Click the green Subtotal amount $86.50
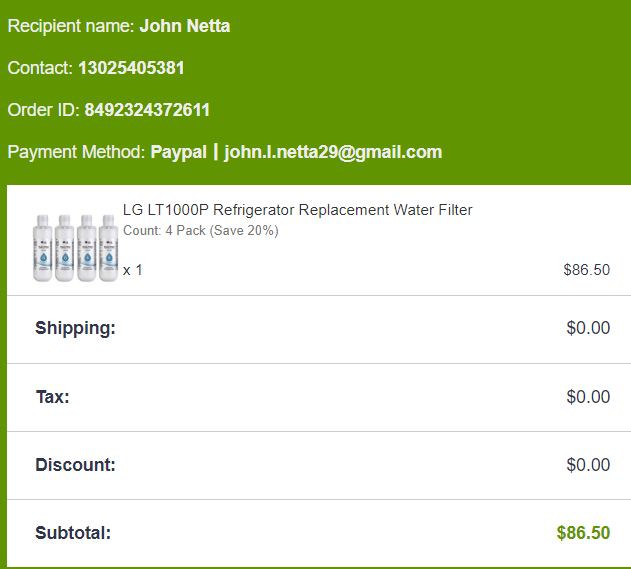The image size is (631, 569). point(583,533)
